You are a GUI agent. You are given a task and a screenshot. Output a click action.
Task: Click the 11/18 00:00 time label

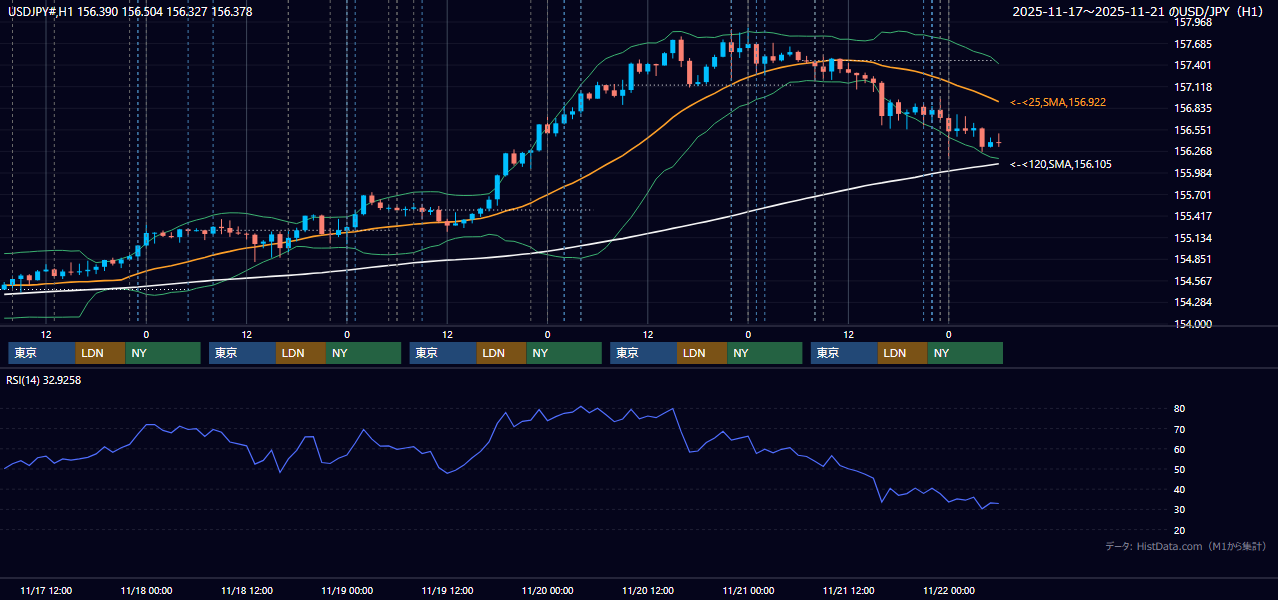point(146,590)
